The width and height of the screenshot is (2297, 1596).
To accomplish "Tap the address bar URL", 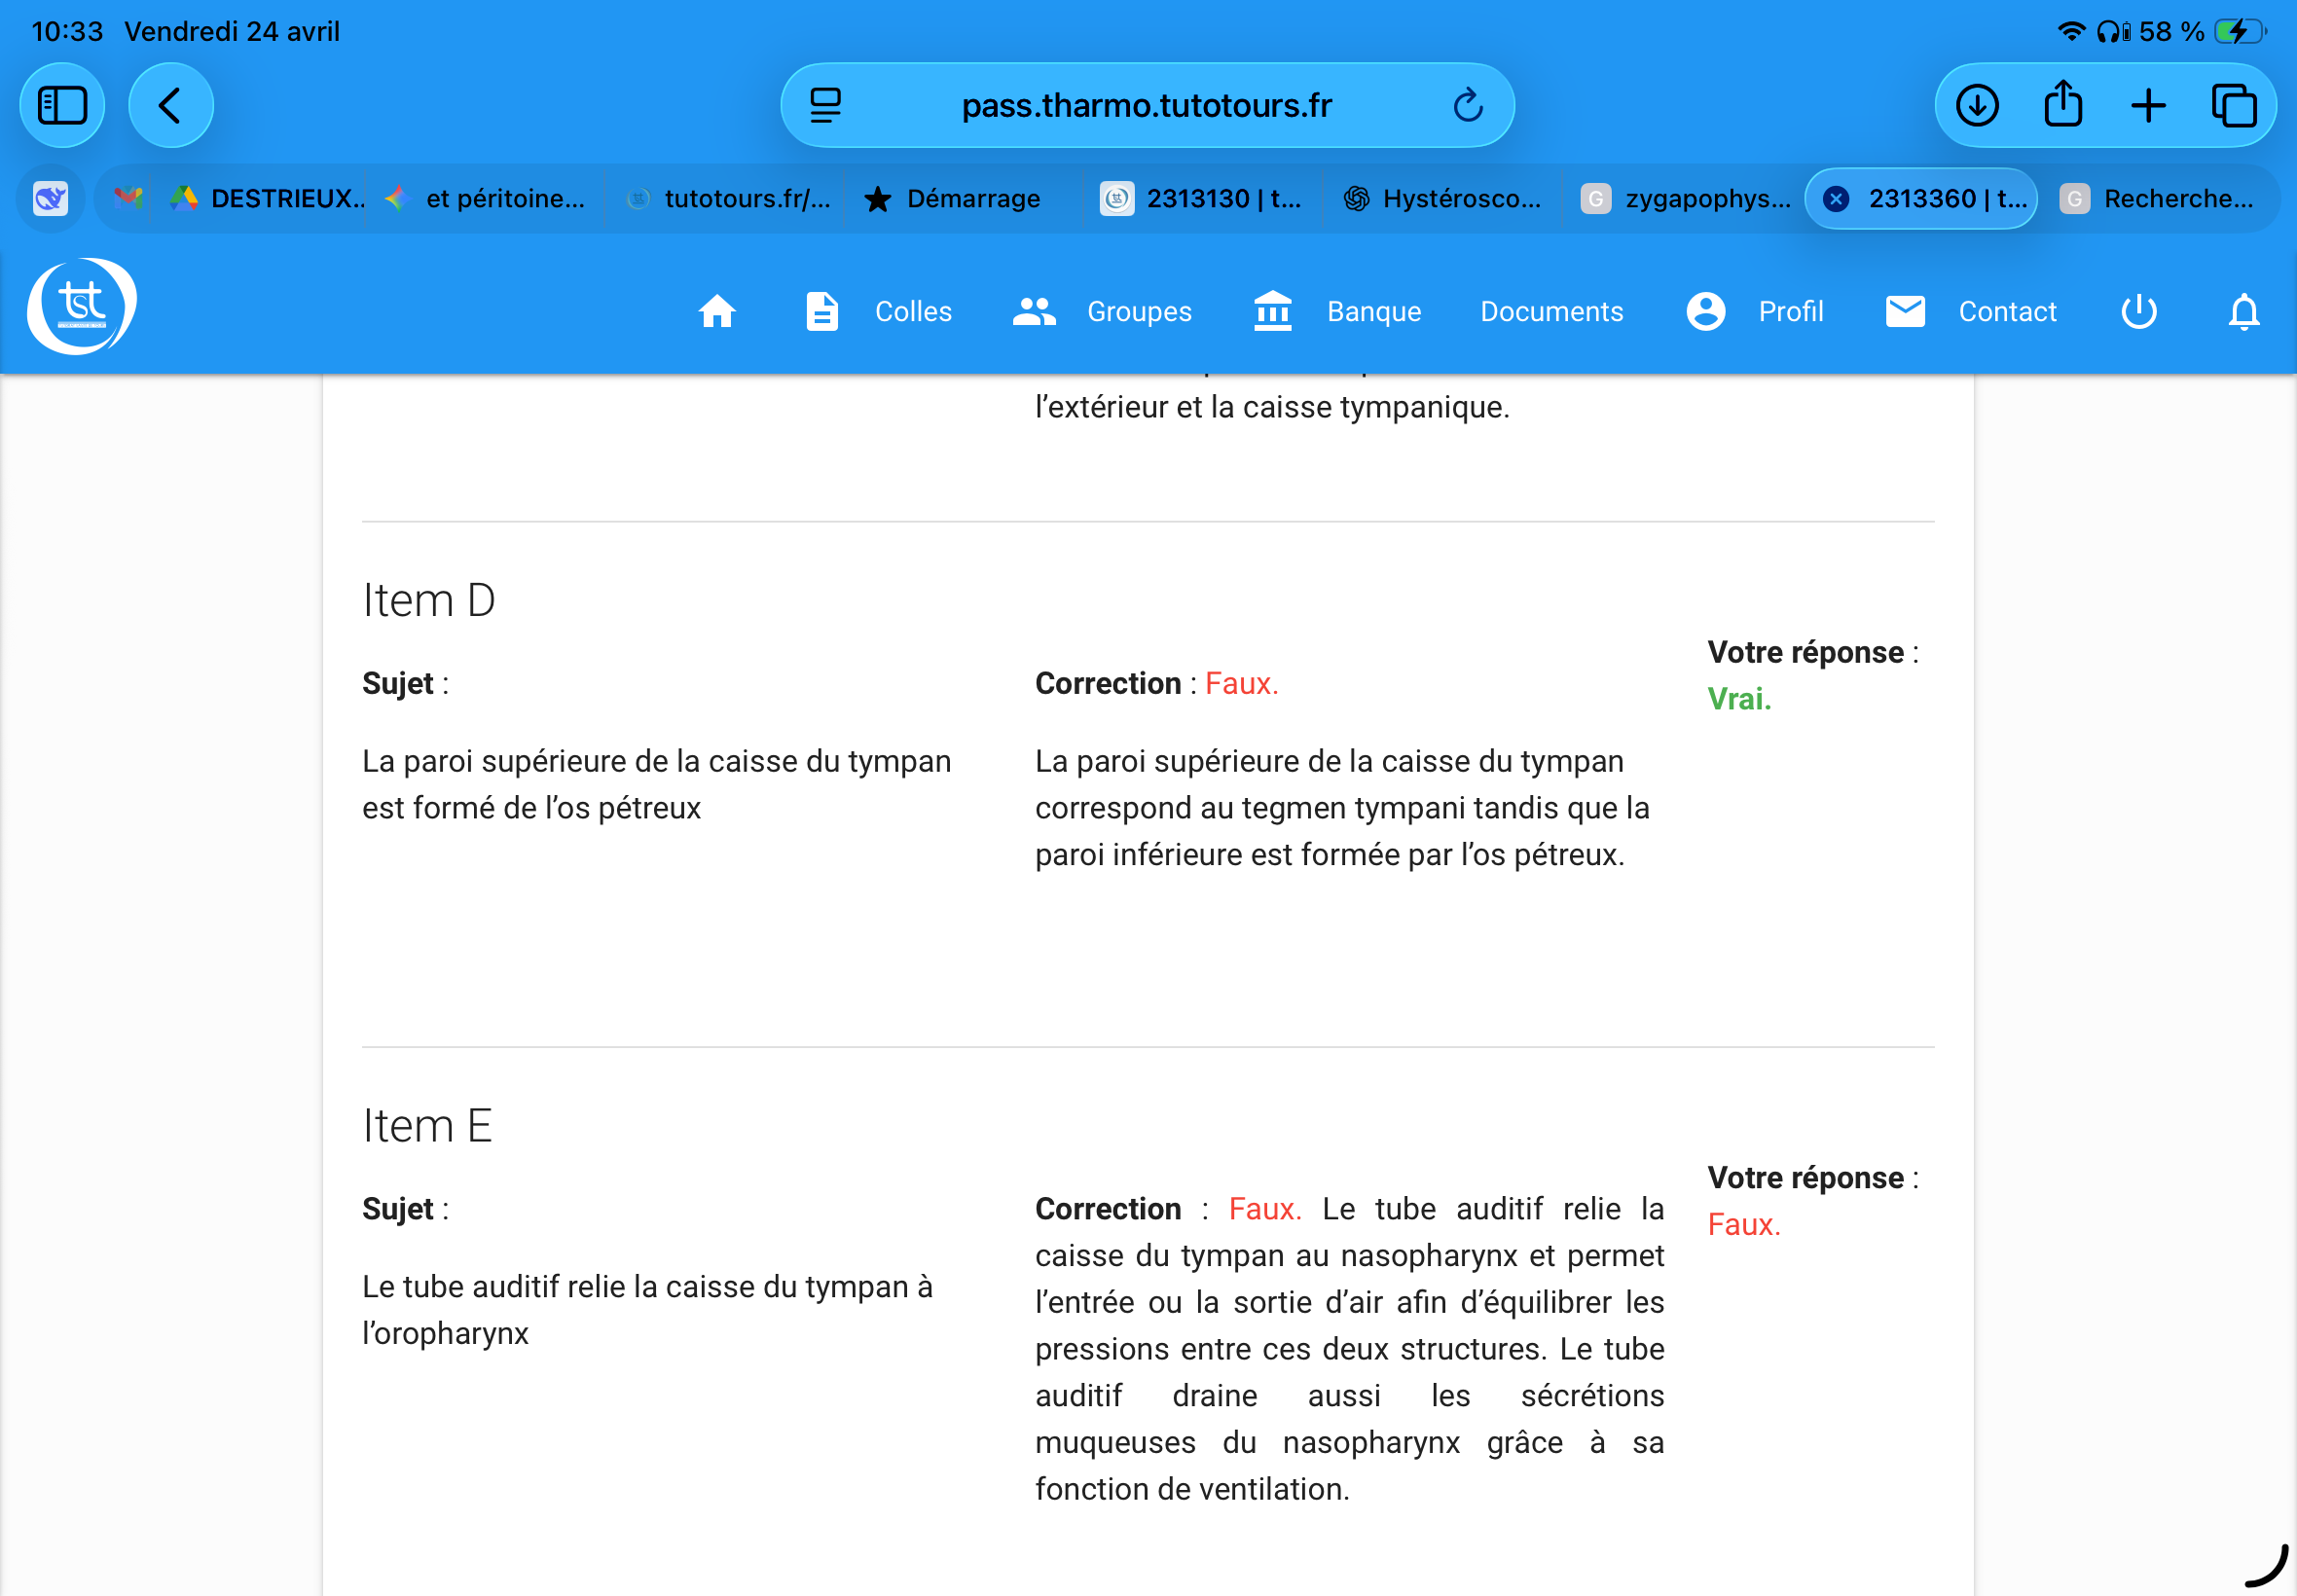I will 1146,105.
